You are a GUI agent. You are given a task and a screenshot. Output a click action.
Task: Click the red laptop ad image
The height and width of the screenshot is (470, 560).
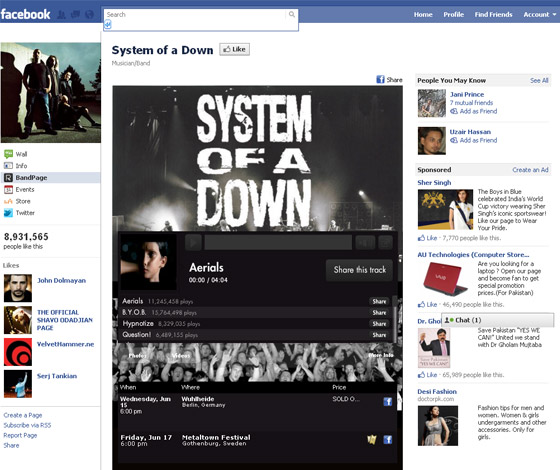pos(445,279)
